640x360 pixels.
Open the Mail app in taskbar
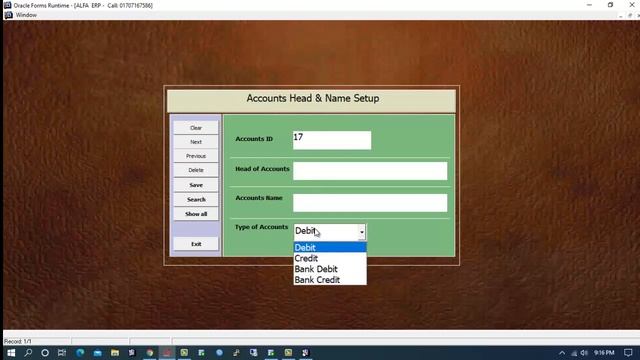98,353
